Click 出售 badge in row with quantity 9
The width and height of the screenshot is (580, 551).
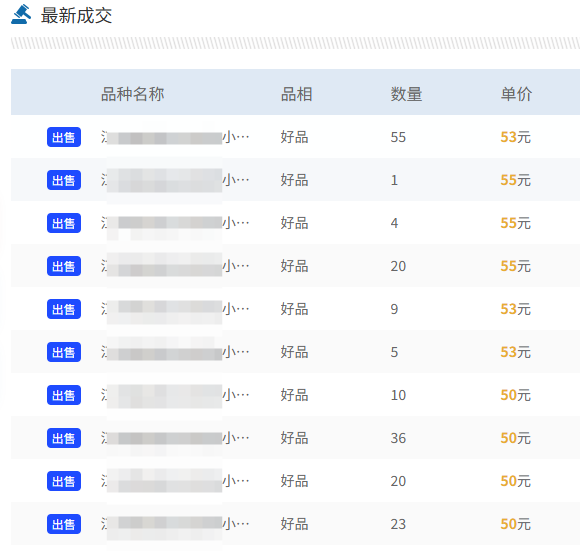pos(64,309)
